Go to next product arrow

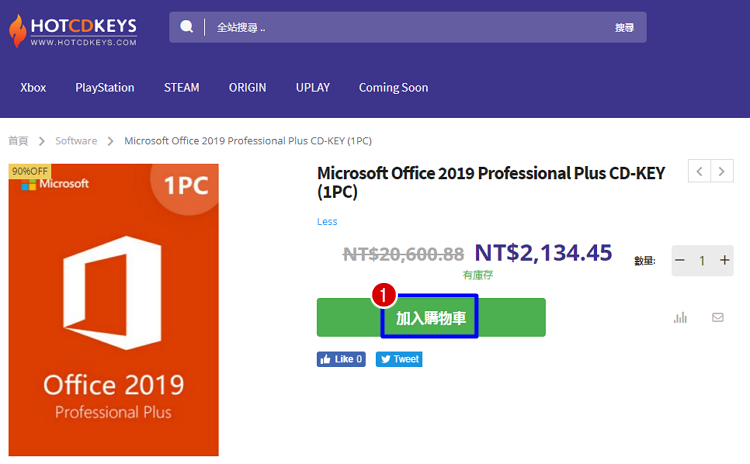pos(722,171)
